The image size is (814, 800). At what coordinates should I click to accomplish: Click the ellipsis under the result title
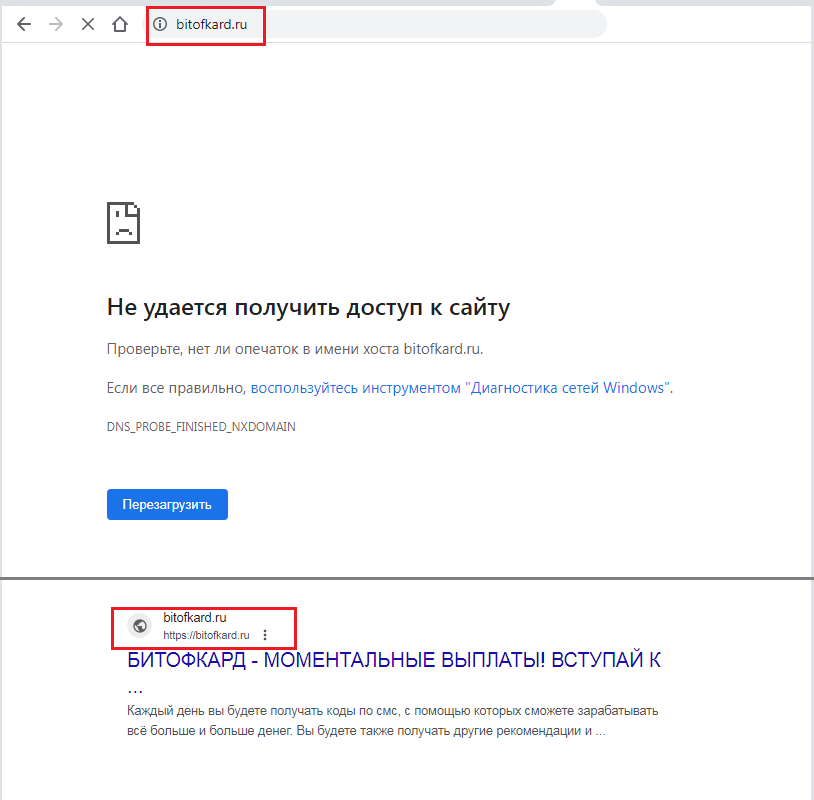coord(135,689)
